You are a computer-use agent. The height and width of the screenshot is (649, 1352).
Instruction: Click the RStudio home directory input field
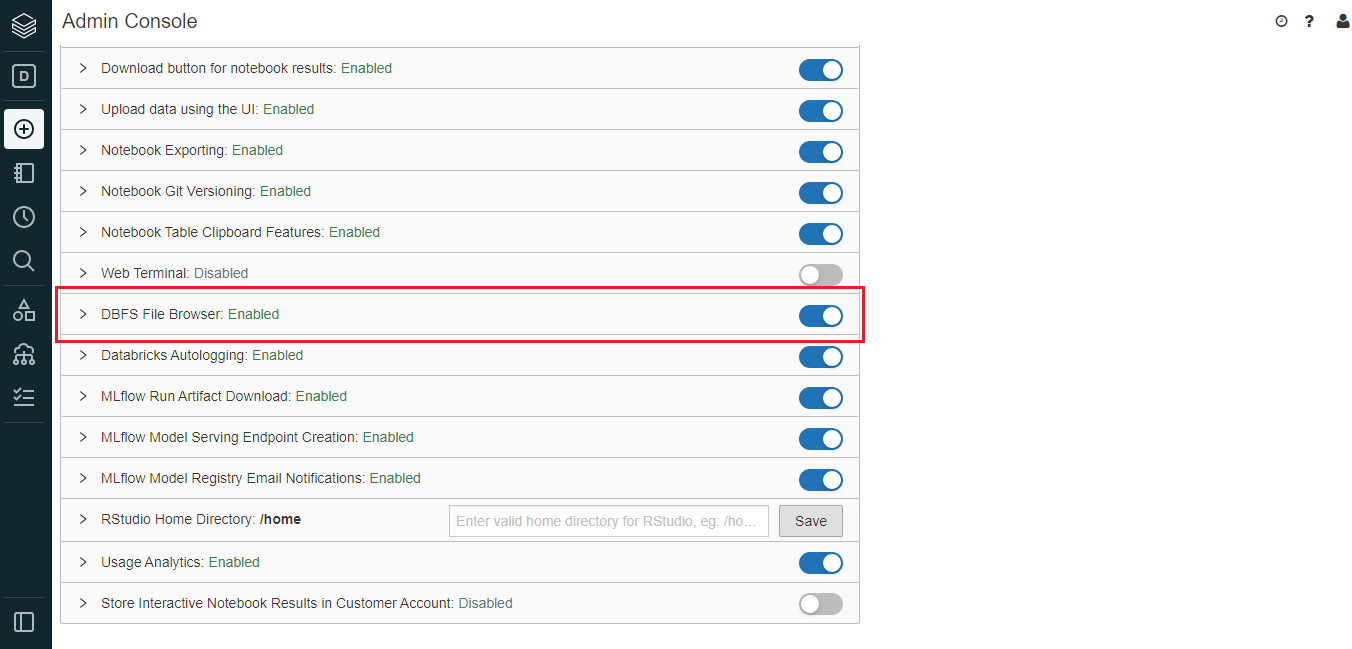pyautogui.click(x=608, y=520)
